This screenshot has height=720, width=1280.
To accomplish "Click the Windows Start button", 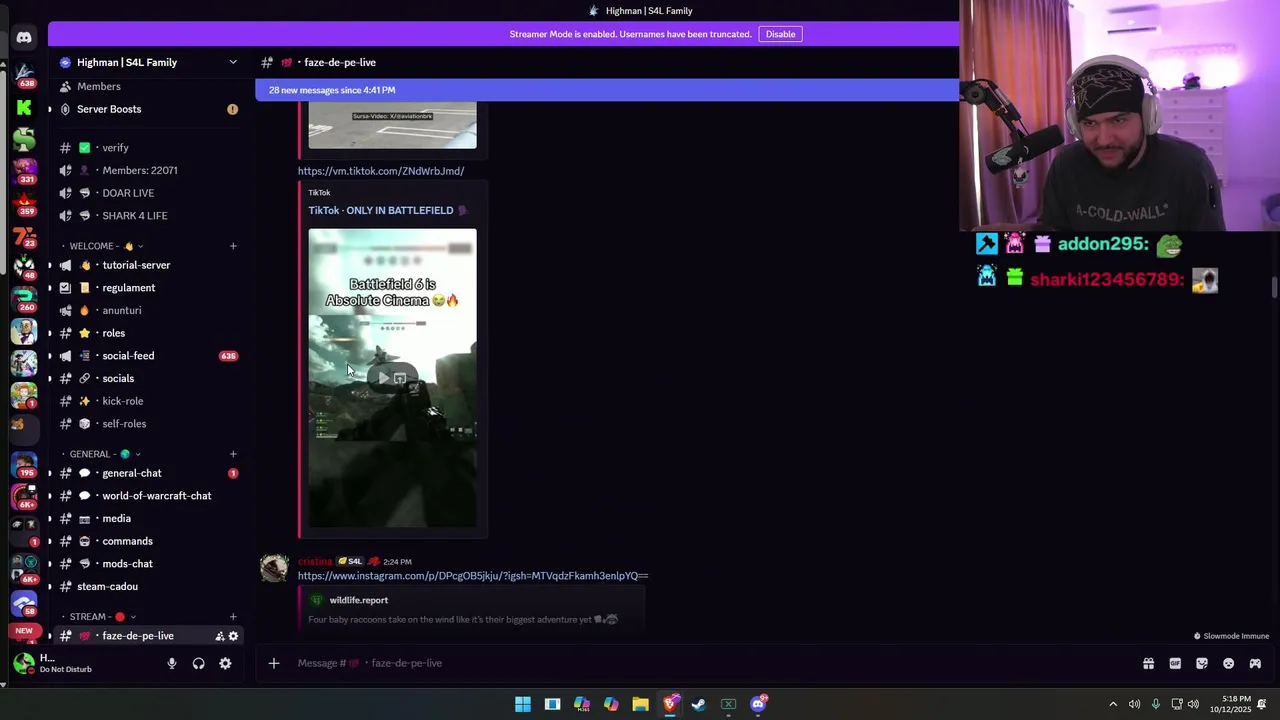I will pos(523,704).
